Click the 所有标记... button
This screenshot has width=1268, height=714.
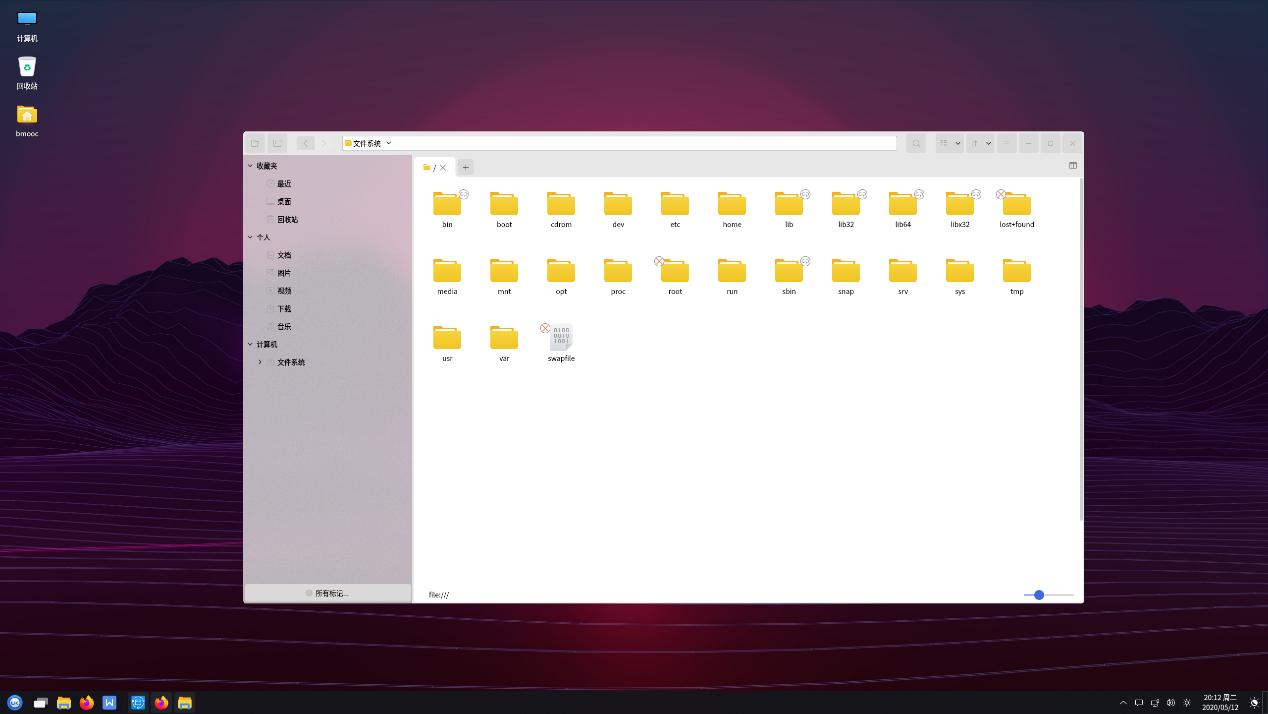click(x=328, y=593)
